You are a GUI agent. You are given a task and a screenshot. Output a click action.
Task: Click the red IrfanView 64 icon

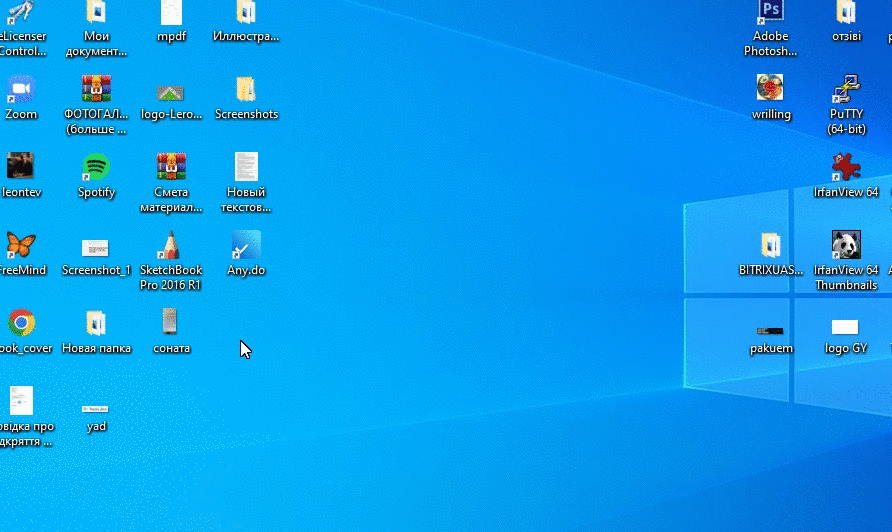(x=846, y=167)
